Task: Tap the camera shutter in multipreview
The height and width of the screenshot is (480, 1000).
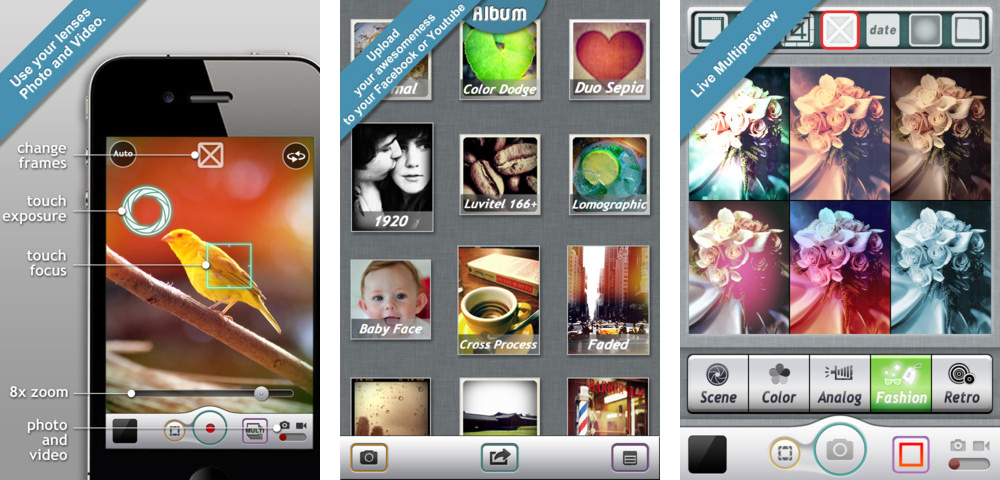Action: [839, 451]
